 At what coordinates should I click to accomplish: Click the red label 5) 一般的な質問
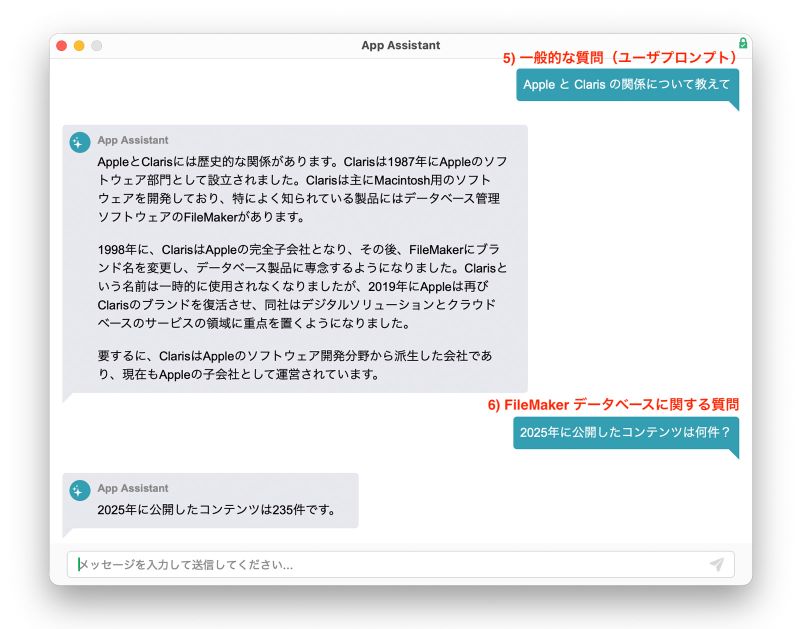[x=620, y=58]
